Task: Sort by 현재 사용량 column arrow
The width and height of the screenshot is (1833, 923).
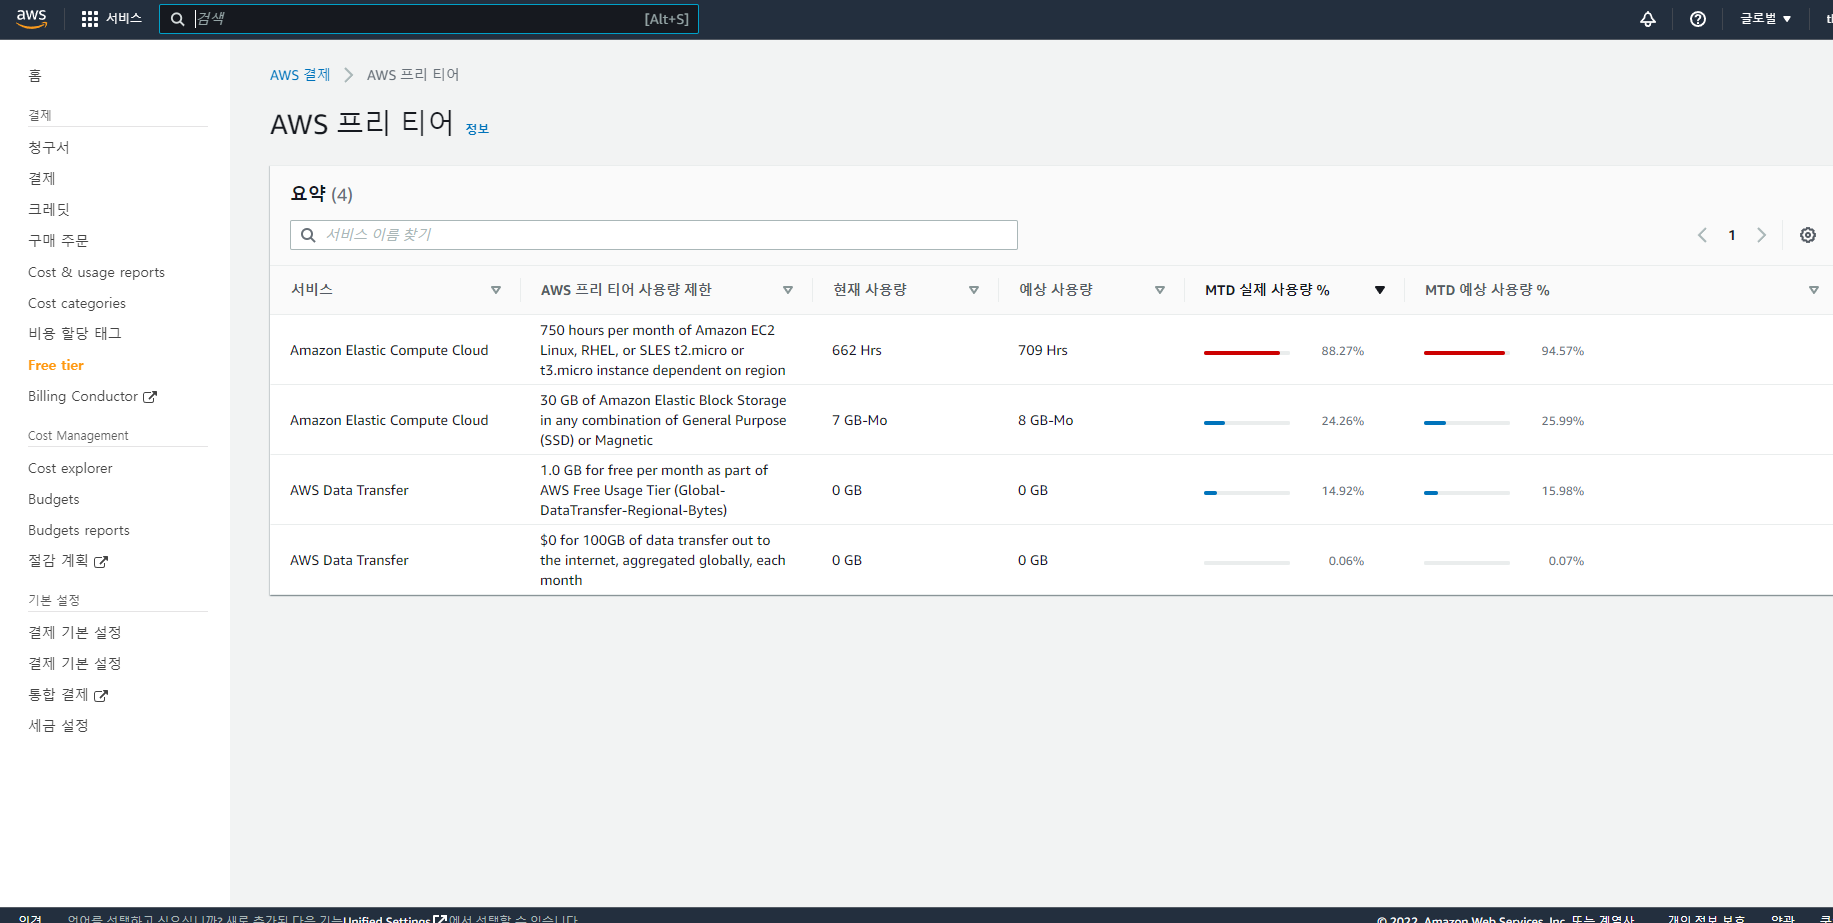Action: click(x=974, y=290)
